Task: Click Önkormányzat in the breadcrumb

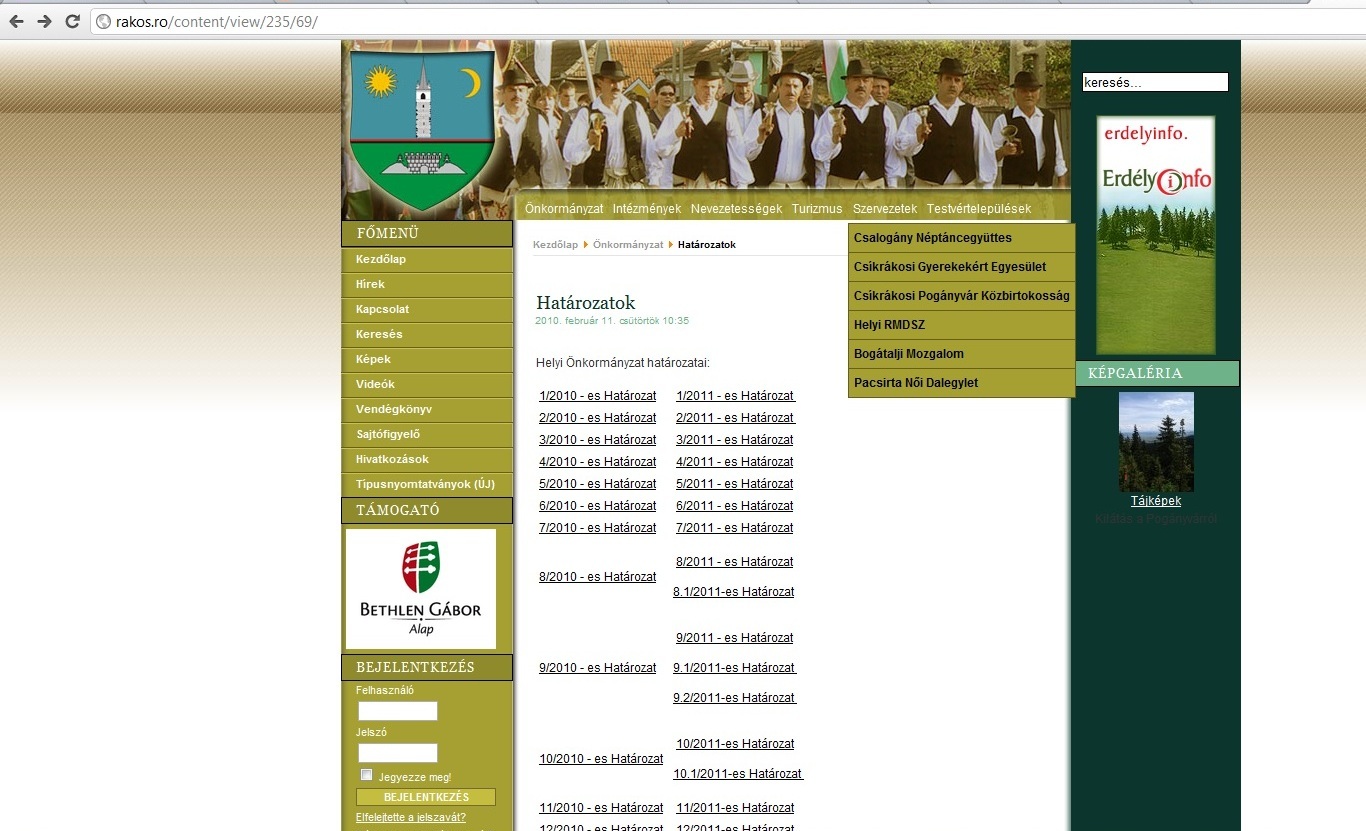Action: pos(628,245)
